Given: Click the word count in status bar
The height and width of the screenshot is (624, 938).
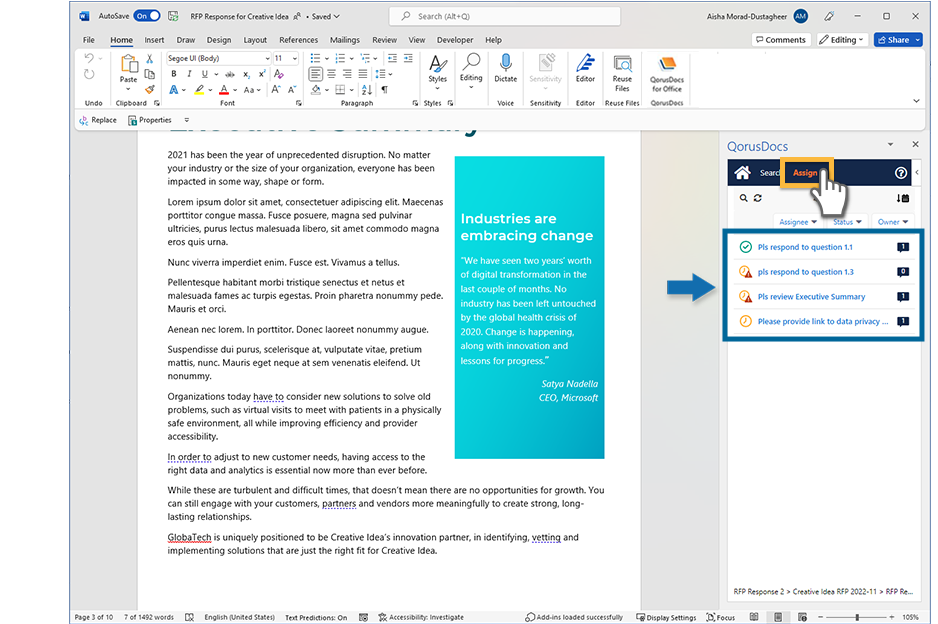Looking at the screenshot, I should click(148, 617).
